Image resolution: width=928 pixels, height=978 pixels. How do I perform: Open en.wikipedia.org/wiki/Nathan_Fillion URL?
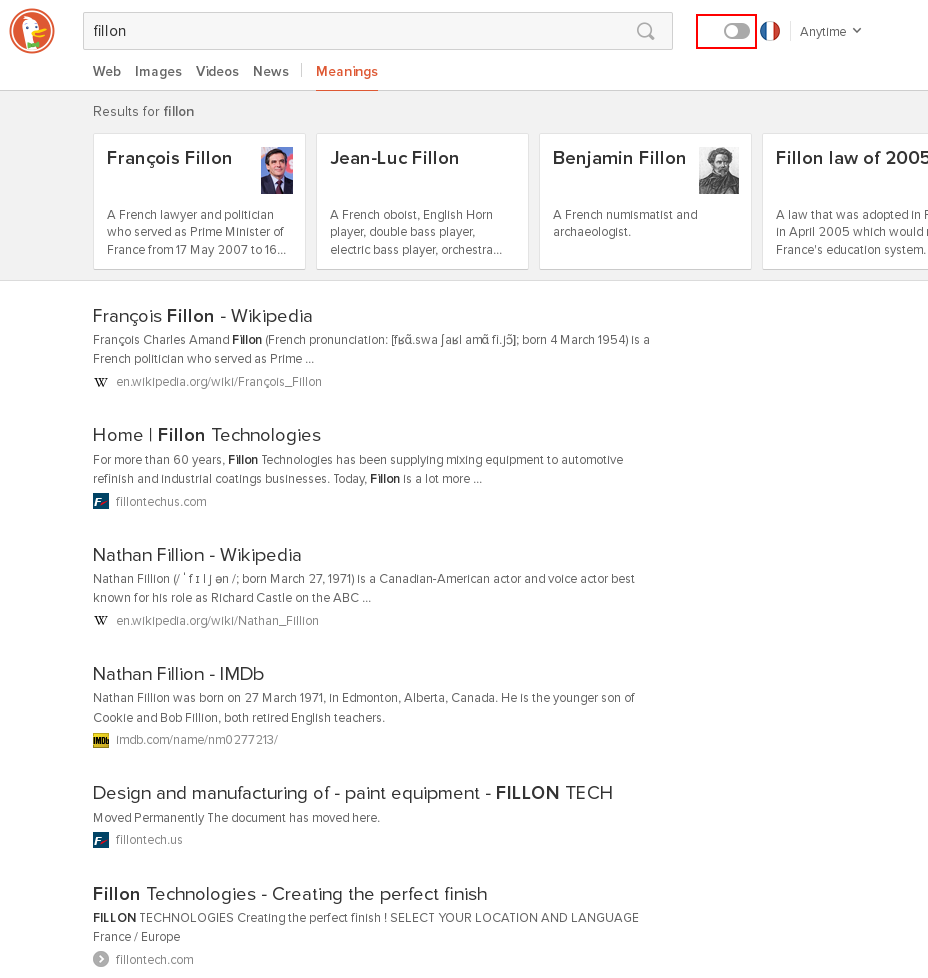pyautogui.click(x=217, y=621)
